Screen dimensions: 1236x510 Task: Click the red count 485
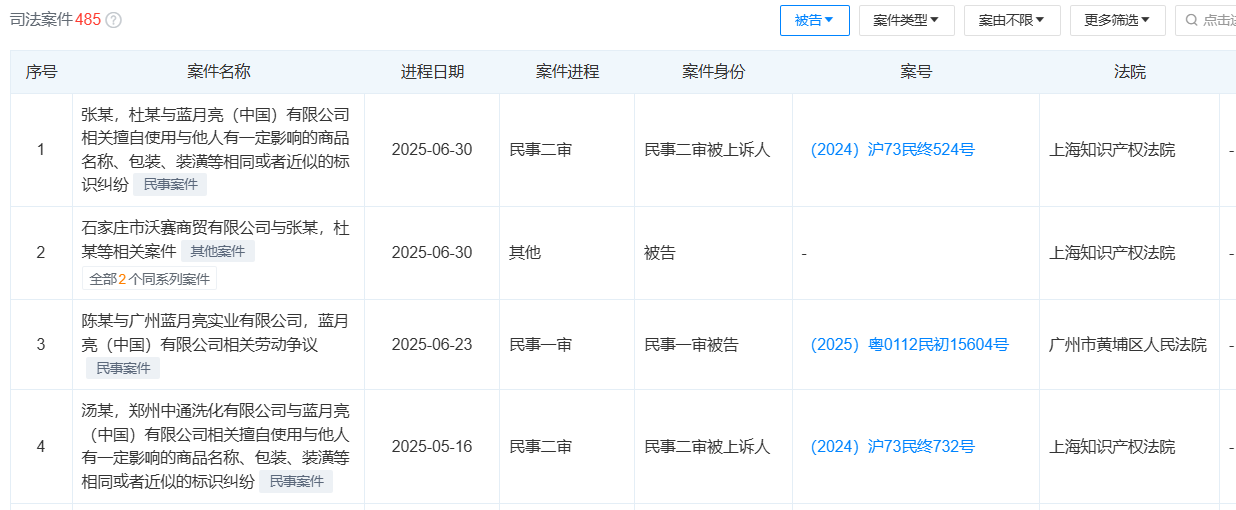[x=88, y=20]
